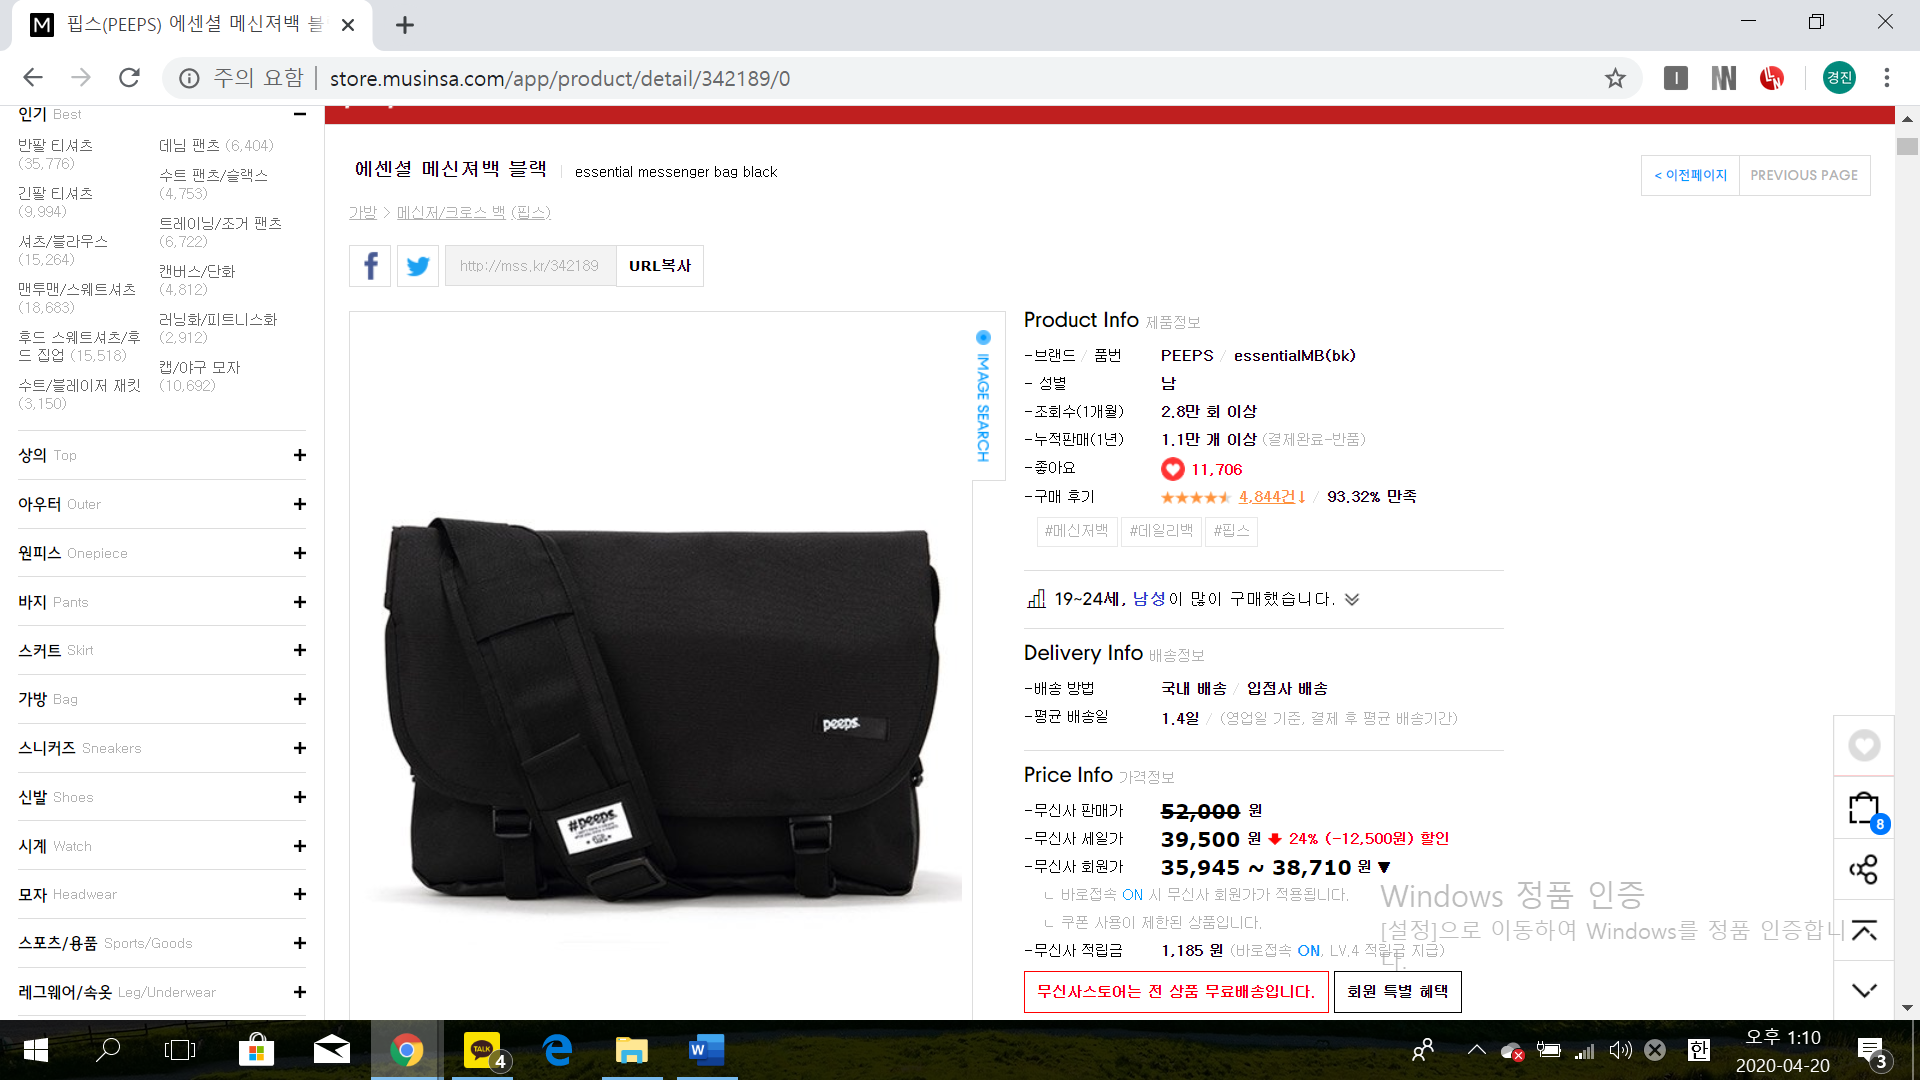Expand age and gender purchase statistics chevron
This screenshot has height=1080, width=1920.
pos(1352,600)
